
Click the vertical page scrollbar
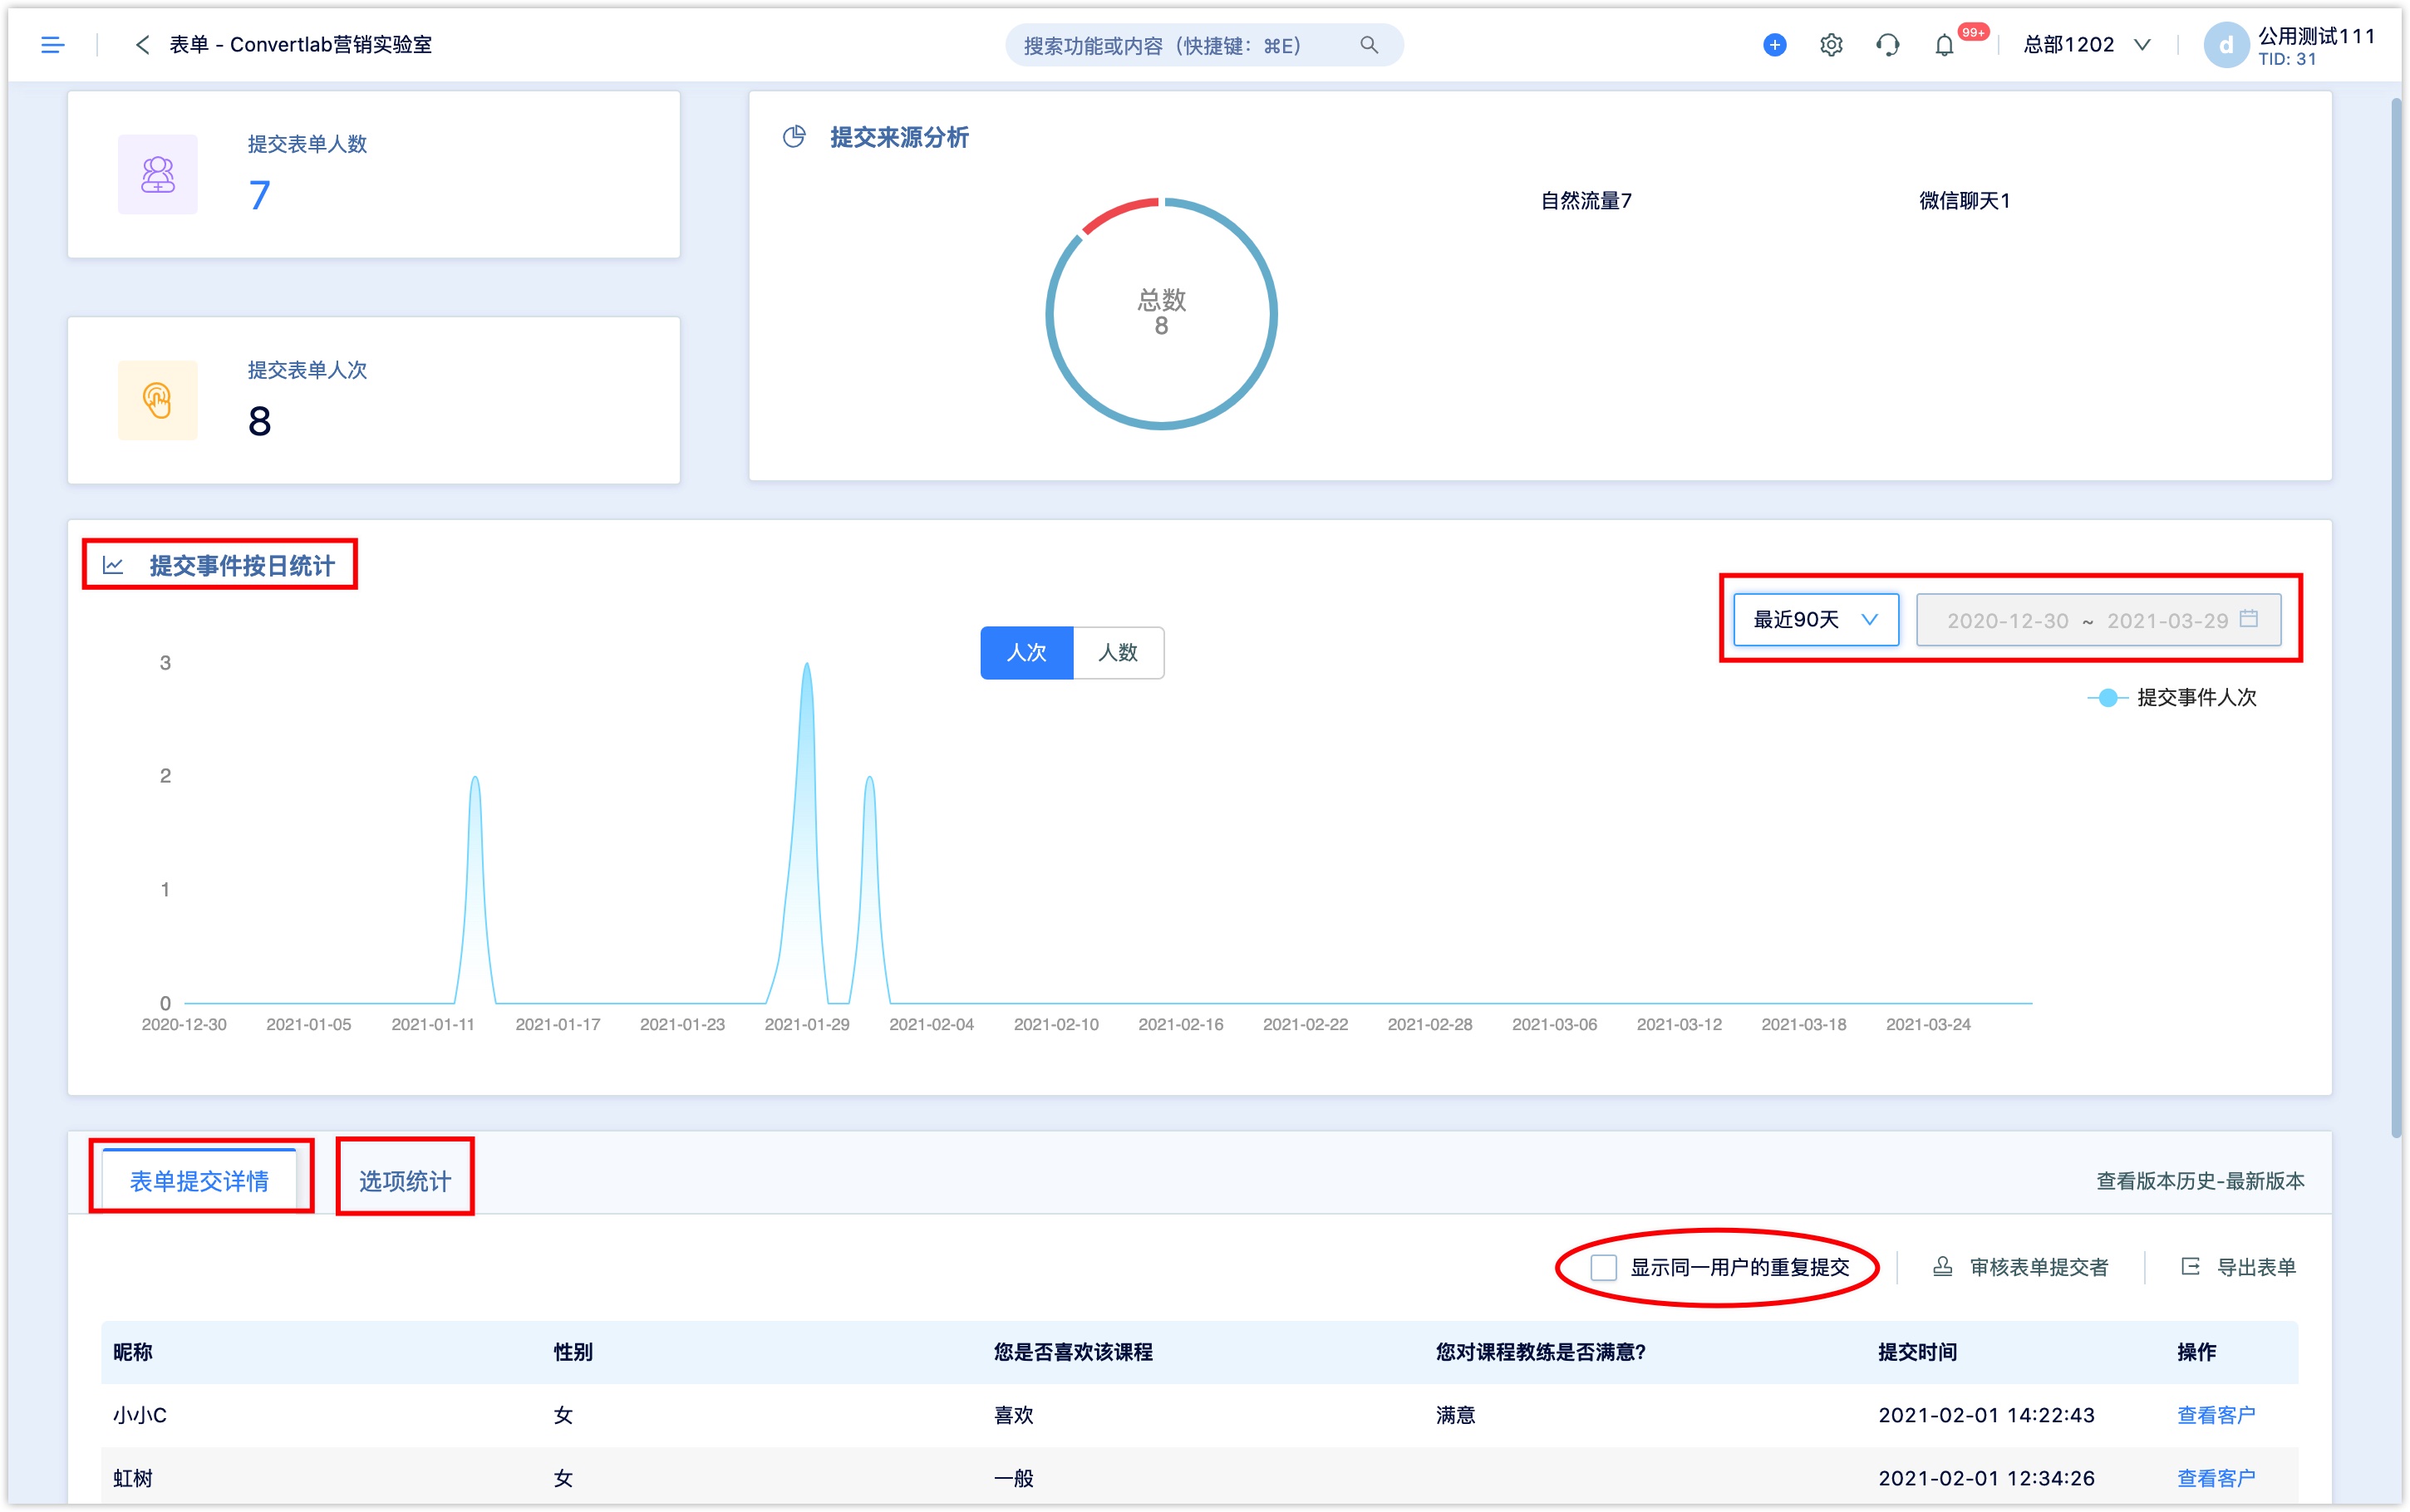pos(2396,617)
